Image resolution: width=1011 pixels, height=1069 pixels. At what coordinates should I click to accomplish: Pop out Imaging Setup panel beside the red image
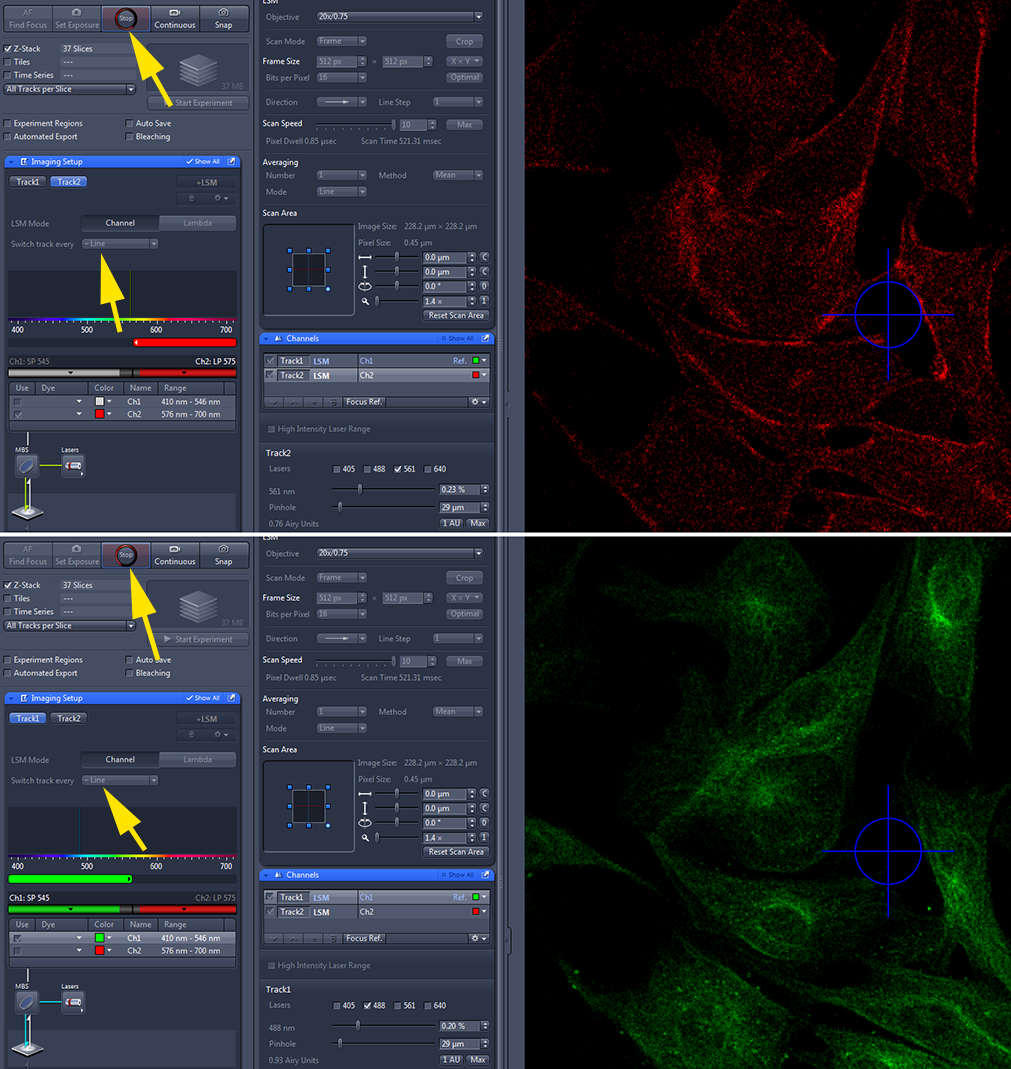232,162
